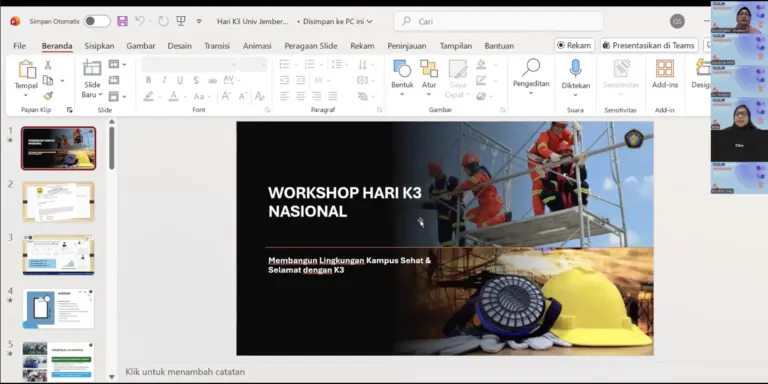768x384 pixels.
Task: Open the Tampilan tab
Action: [x=456, y=46]
